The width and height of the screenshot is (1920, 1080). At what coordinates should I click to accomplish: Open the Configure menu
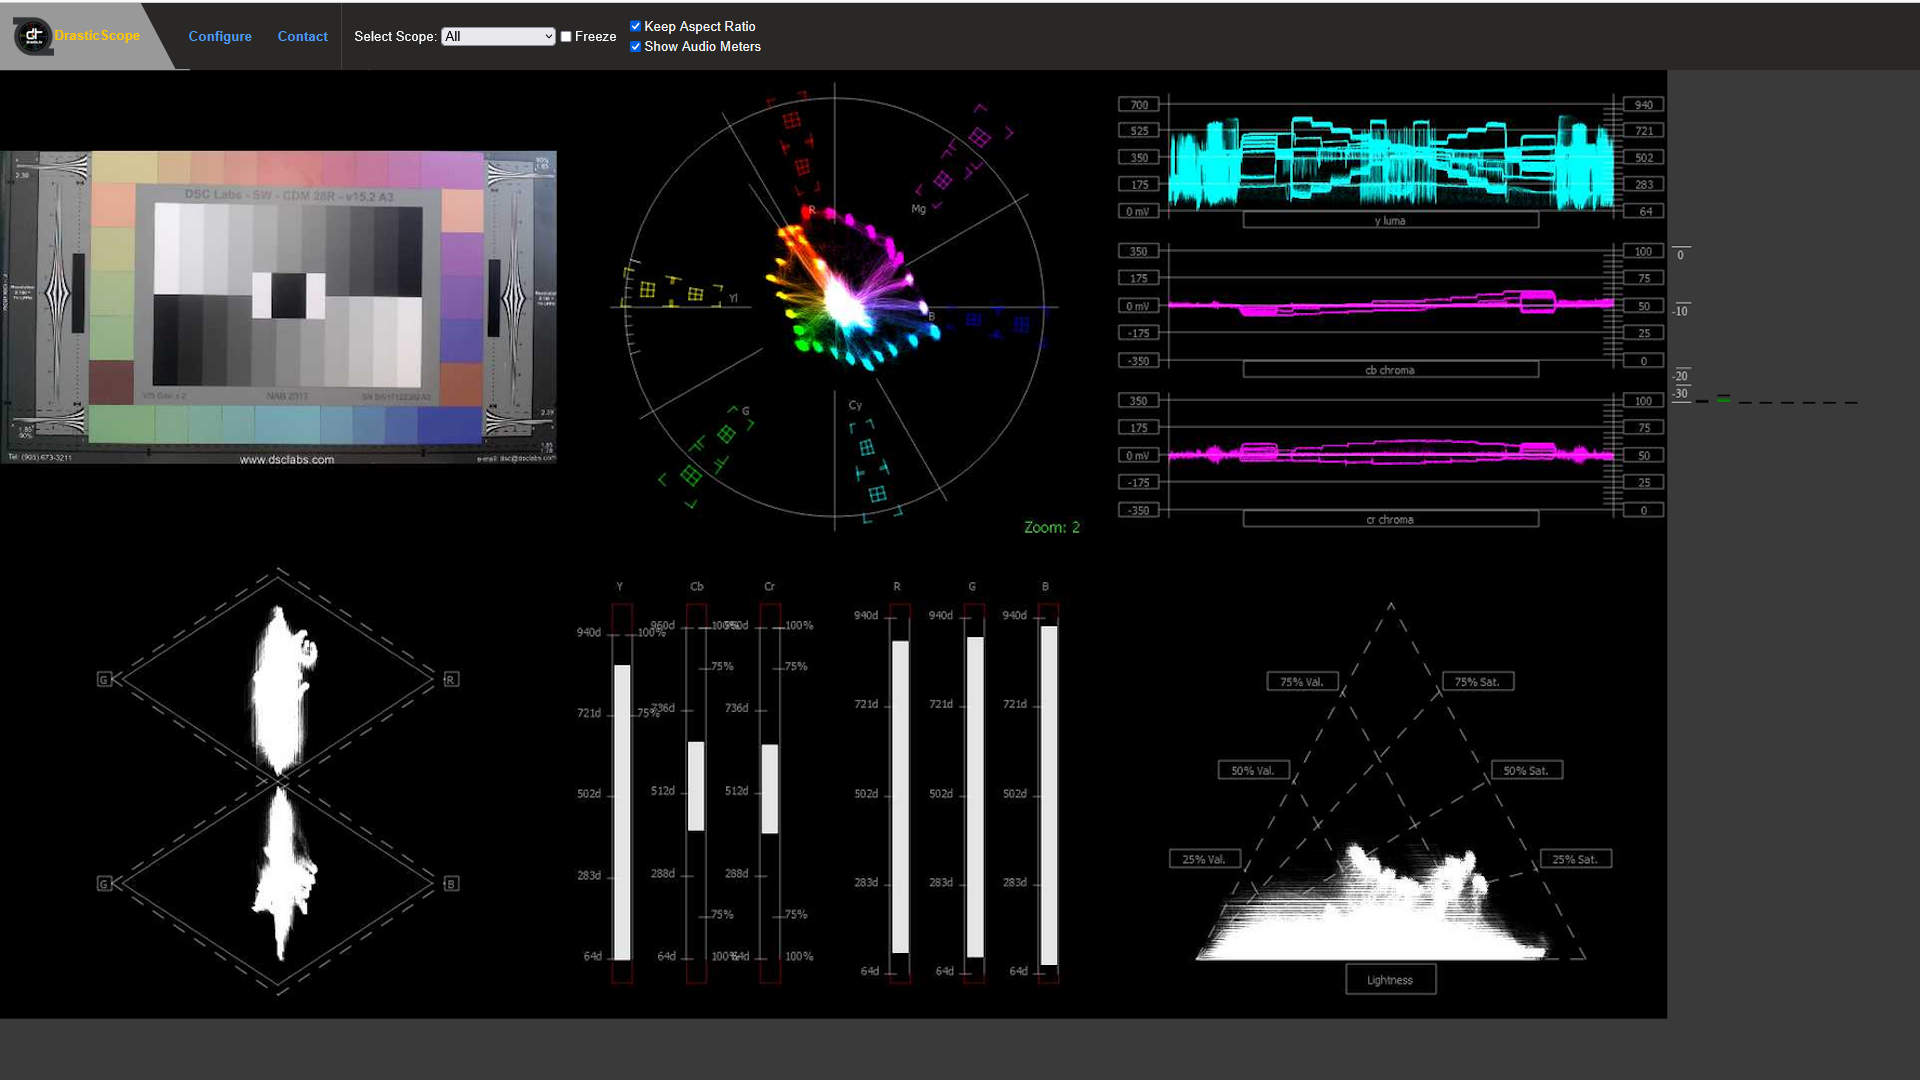pos(220,36)
